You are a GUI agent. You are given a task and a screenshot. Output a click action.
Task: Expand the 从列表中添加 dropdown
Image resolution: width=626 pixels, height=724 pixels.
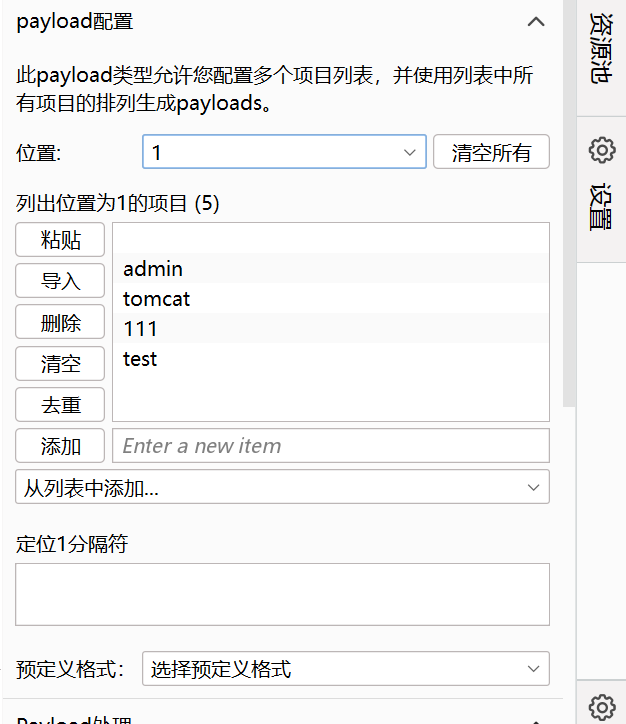282,487
